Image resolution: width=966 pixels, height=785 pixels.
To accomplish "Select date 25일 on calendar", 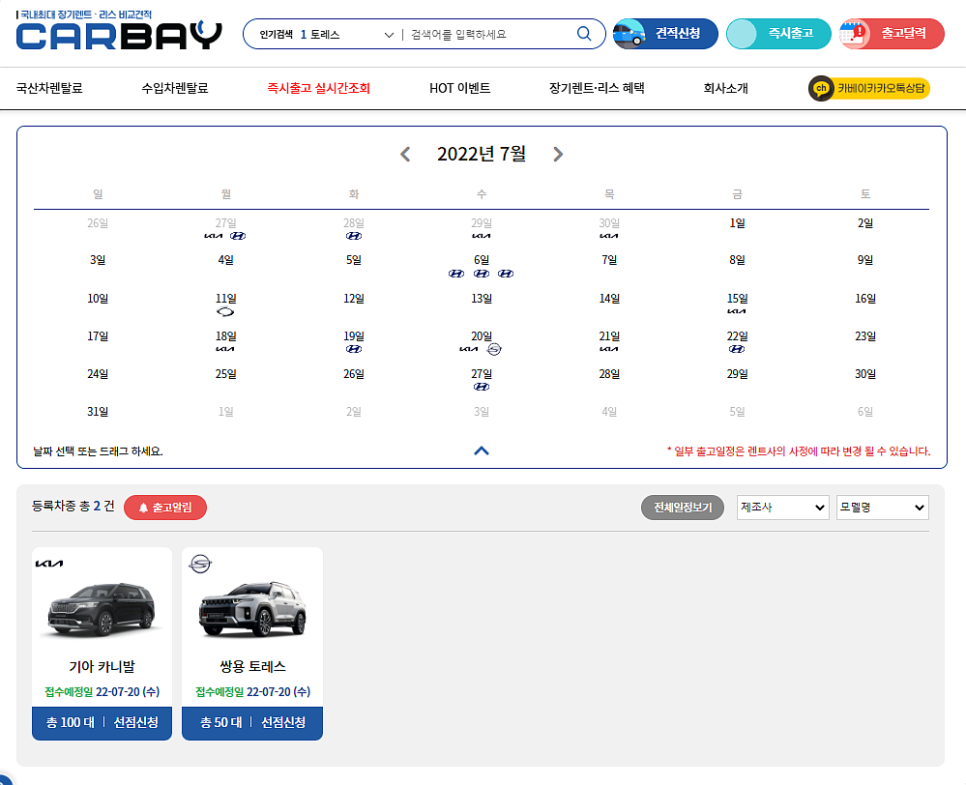I will (x=225, y=374).
